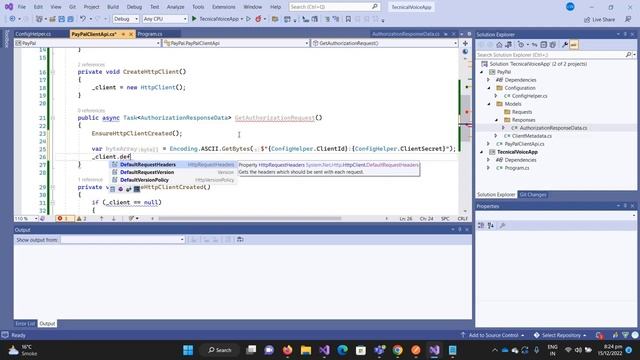This screenshot has width=640, height=360.
Task: Switch to the ConfigHelper.cs tab
Action: point(33,34)
